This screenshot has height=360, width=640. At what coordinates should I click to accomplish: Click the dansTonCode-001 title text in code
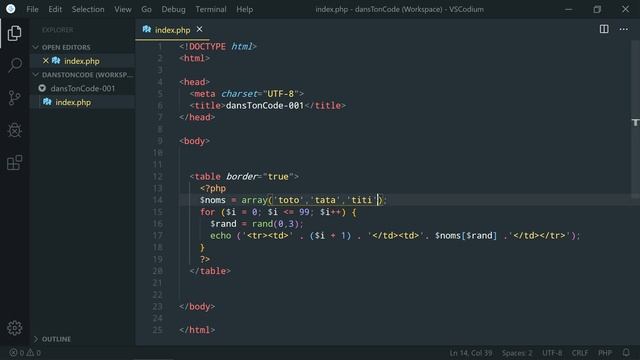click(x=264, y=106)
